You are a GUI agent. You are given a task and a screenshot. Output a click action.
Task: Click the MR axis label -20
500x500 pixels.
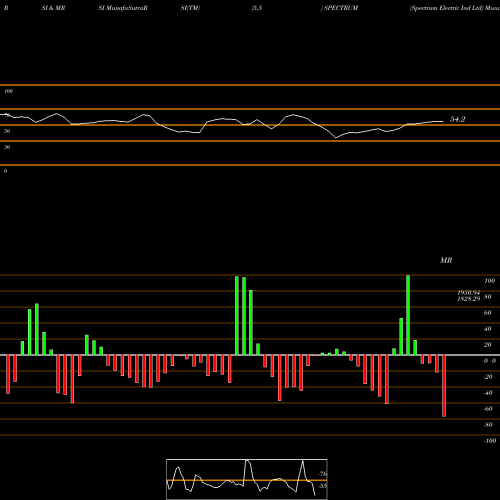(x=488, y=377)
